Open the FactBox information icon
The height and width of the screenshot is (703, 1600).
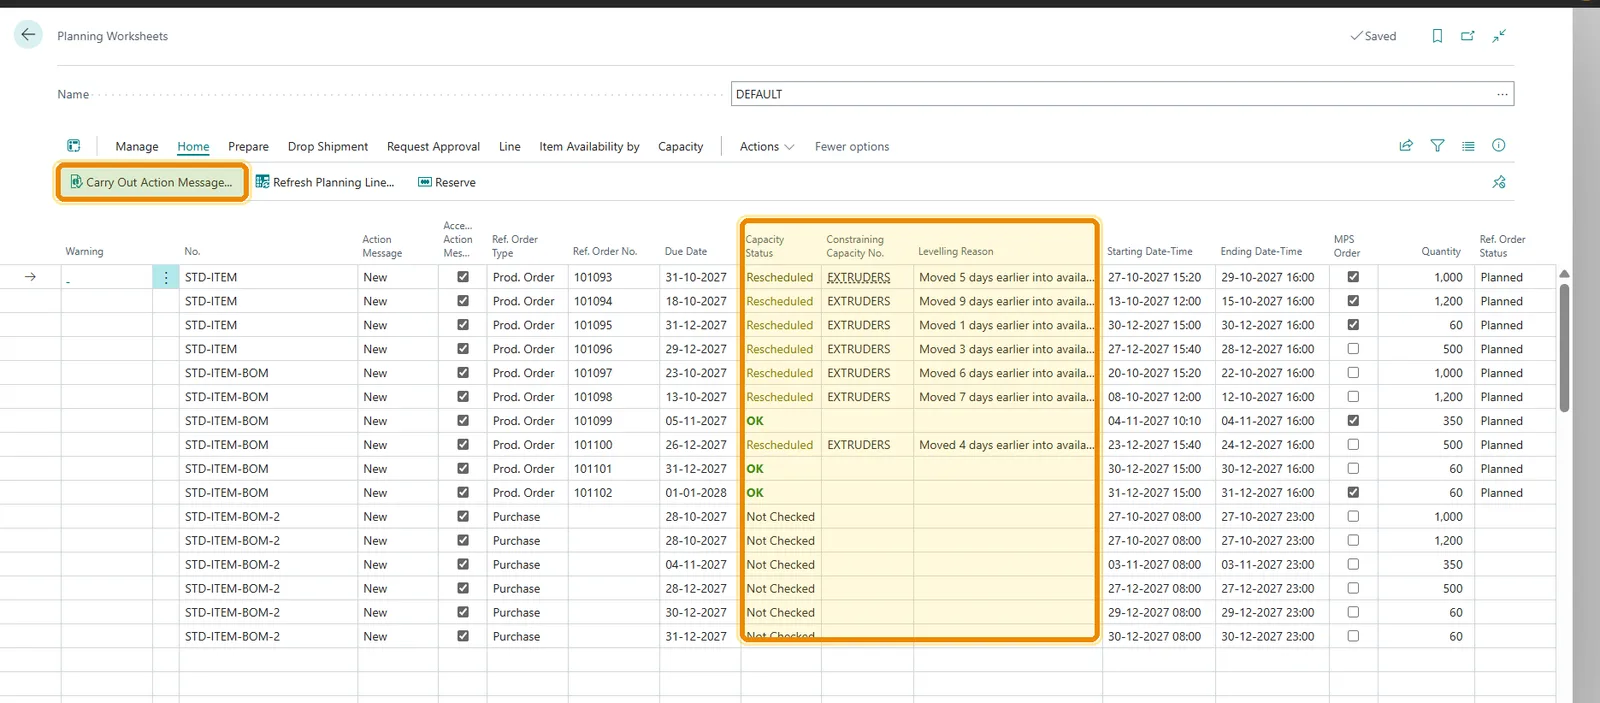pos(1498,146)
